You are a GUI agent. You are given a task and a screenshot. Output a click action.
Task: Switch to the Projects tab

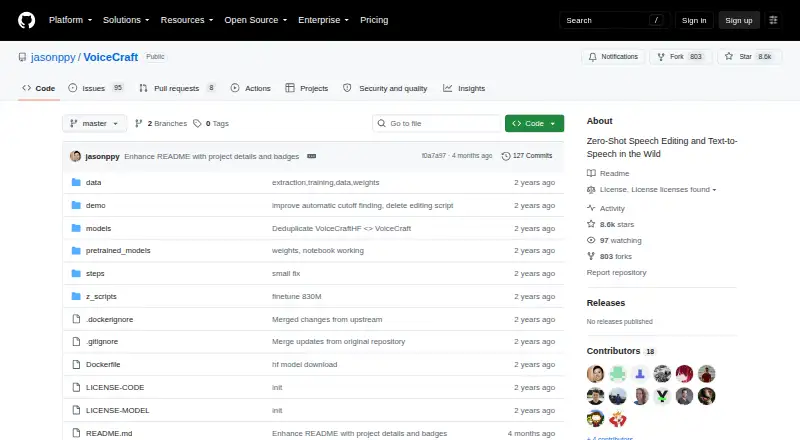click(307, 88)
